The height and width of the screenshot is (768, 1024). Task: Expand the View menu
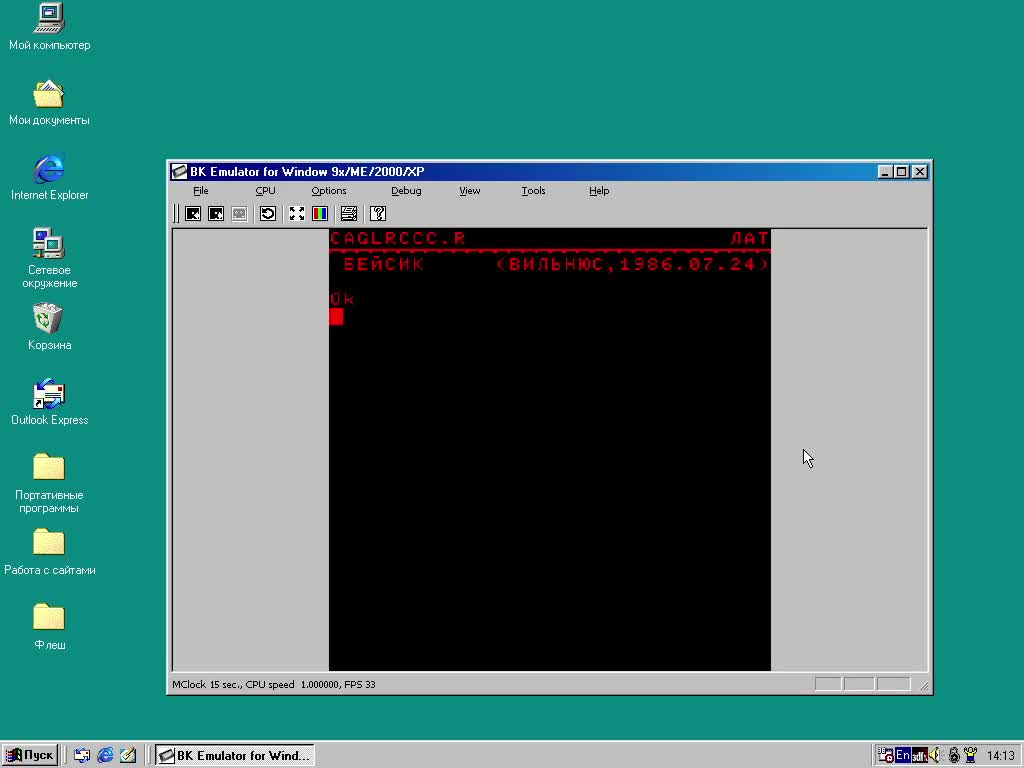pyautogui.click(x=469, y=191)
